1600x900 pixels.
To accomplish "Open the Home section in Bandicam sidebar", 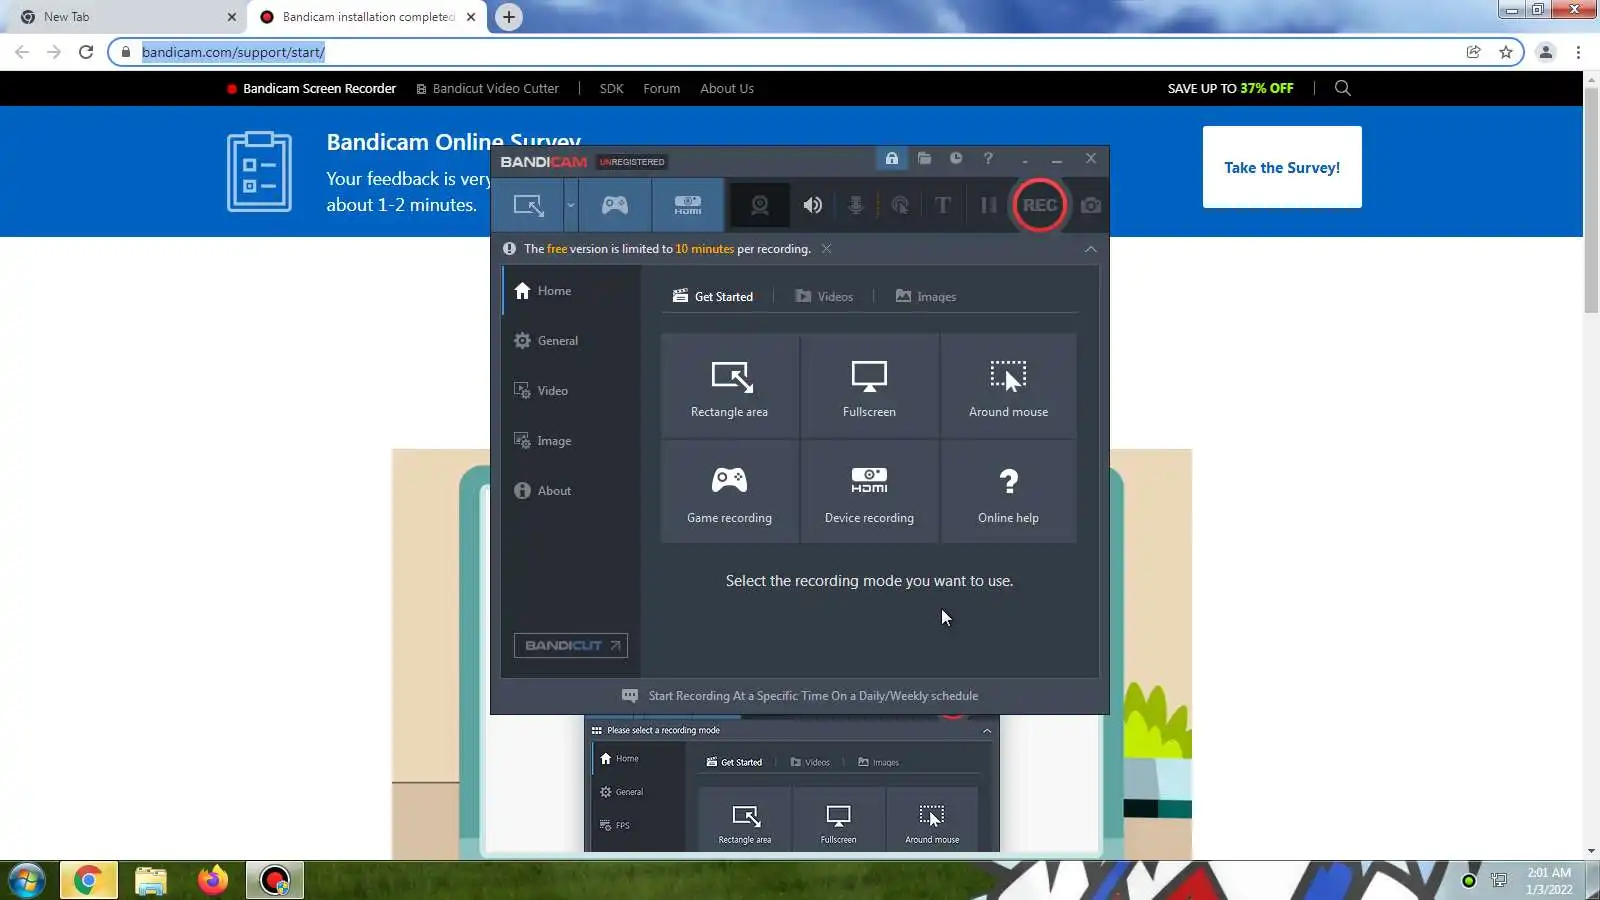I will pyautogui.click(x=571, y=291).
